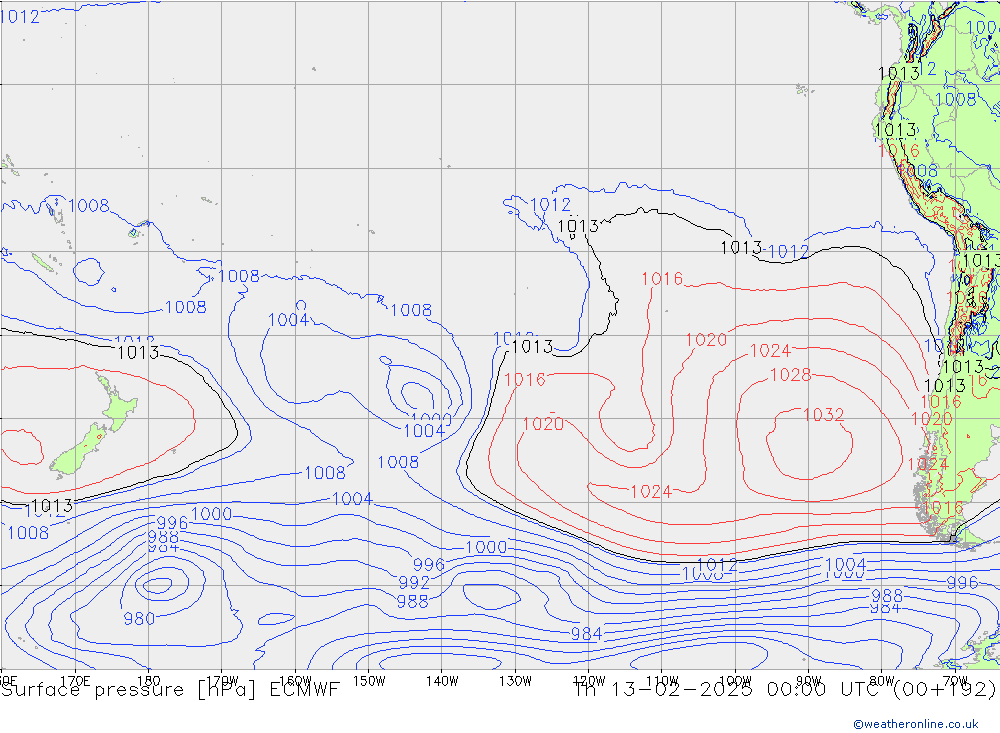Open the weatheronline.co.uk copyright link
This screenshot has height=733, width=1000.
(916, 724)
